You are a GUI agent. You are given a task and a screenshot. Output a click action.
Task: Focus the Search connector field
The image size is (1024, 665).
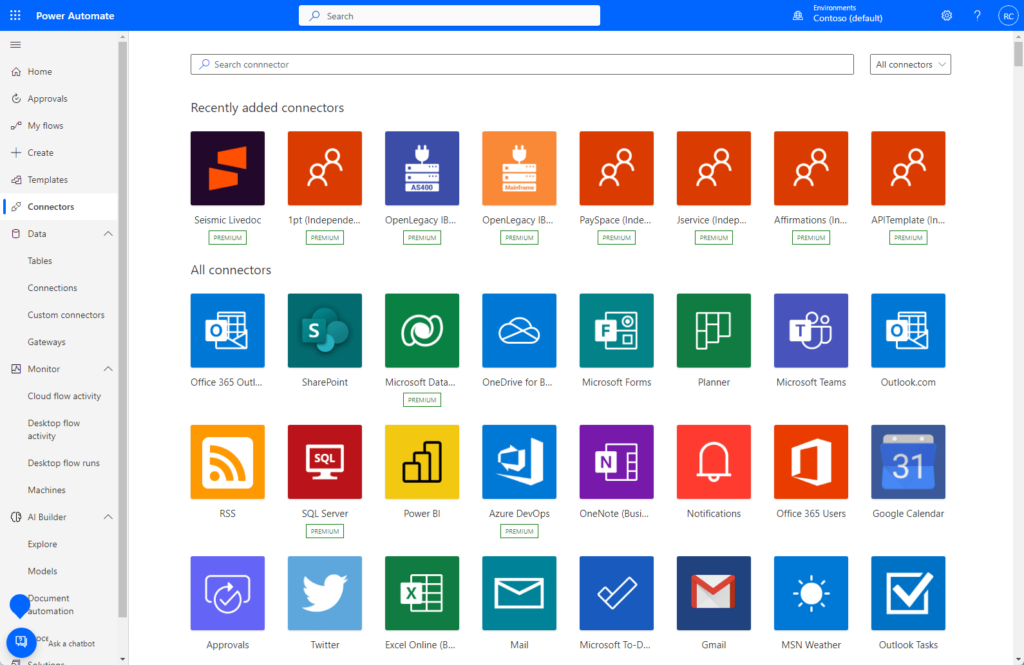[x=522, y=64]
